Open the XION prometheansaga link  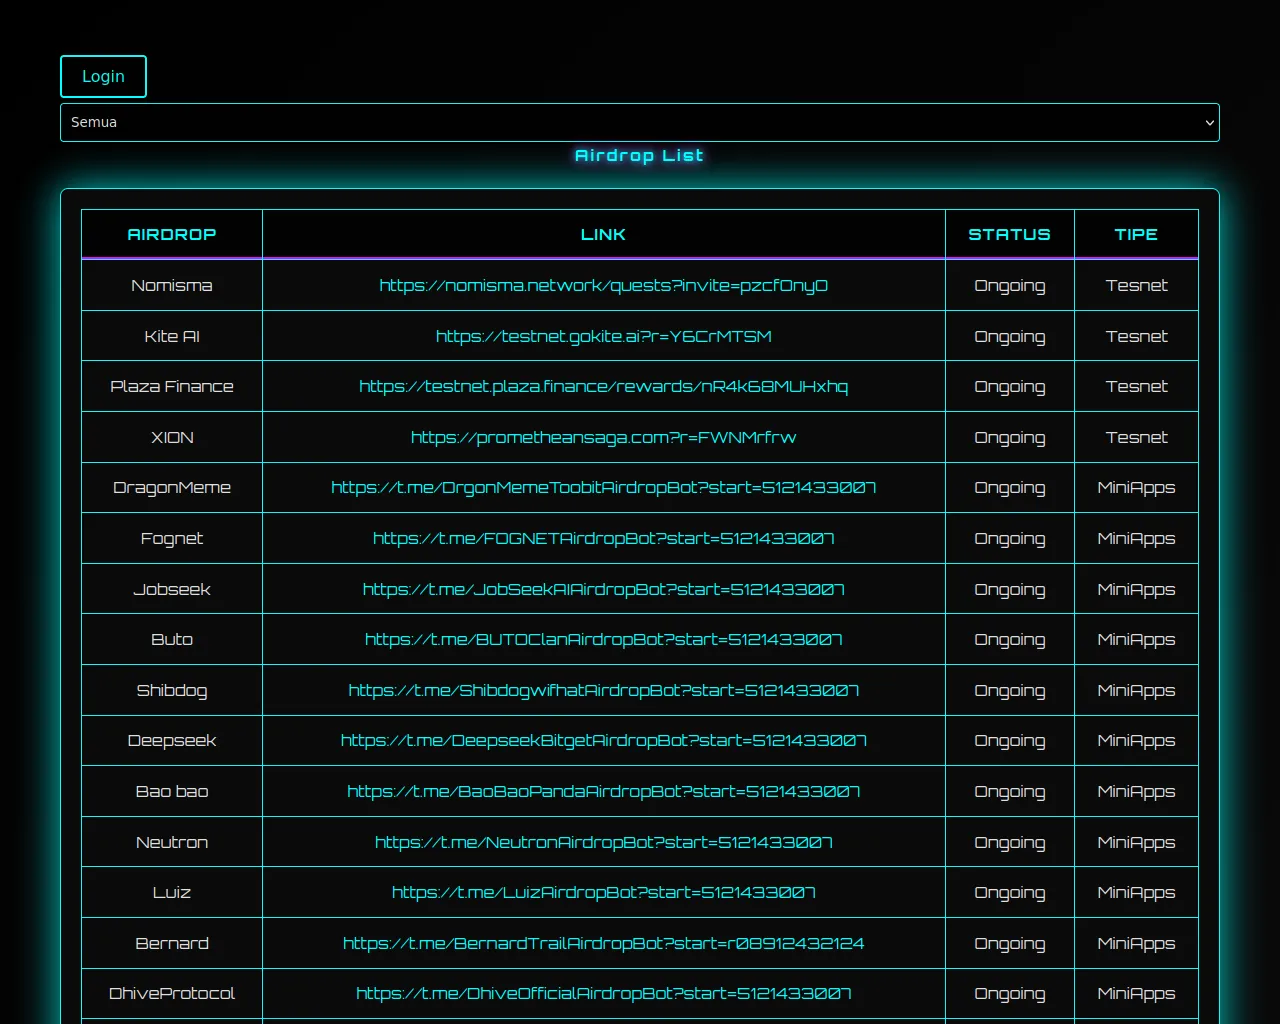point(604,437)
